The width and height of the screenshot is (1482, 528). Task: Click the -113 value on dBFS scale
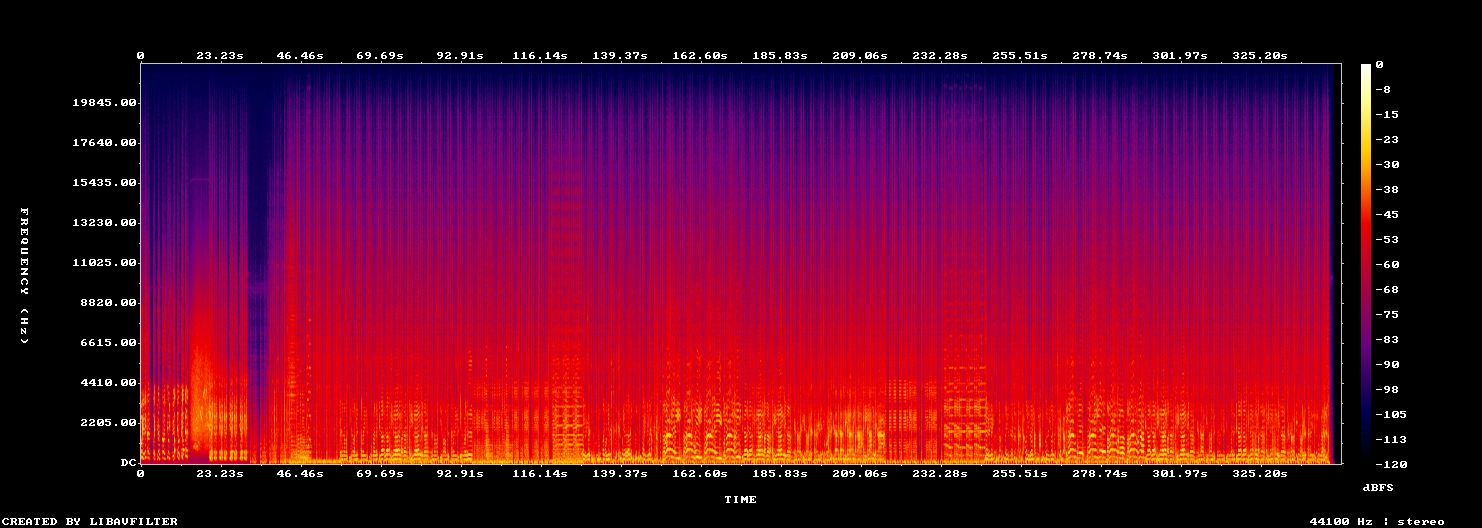tap(1391, 440)
